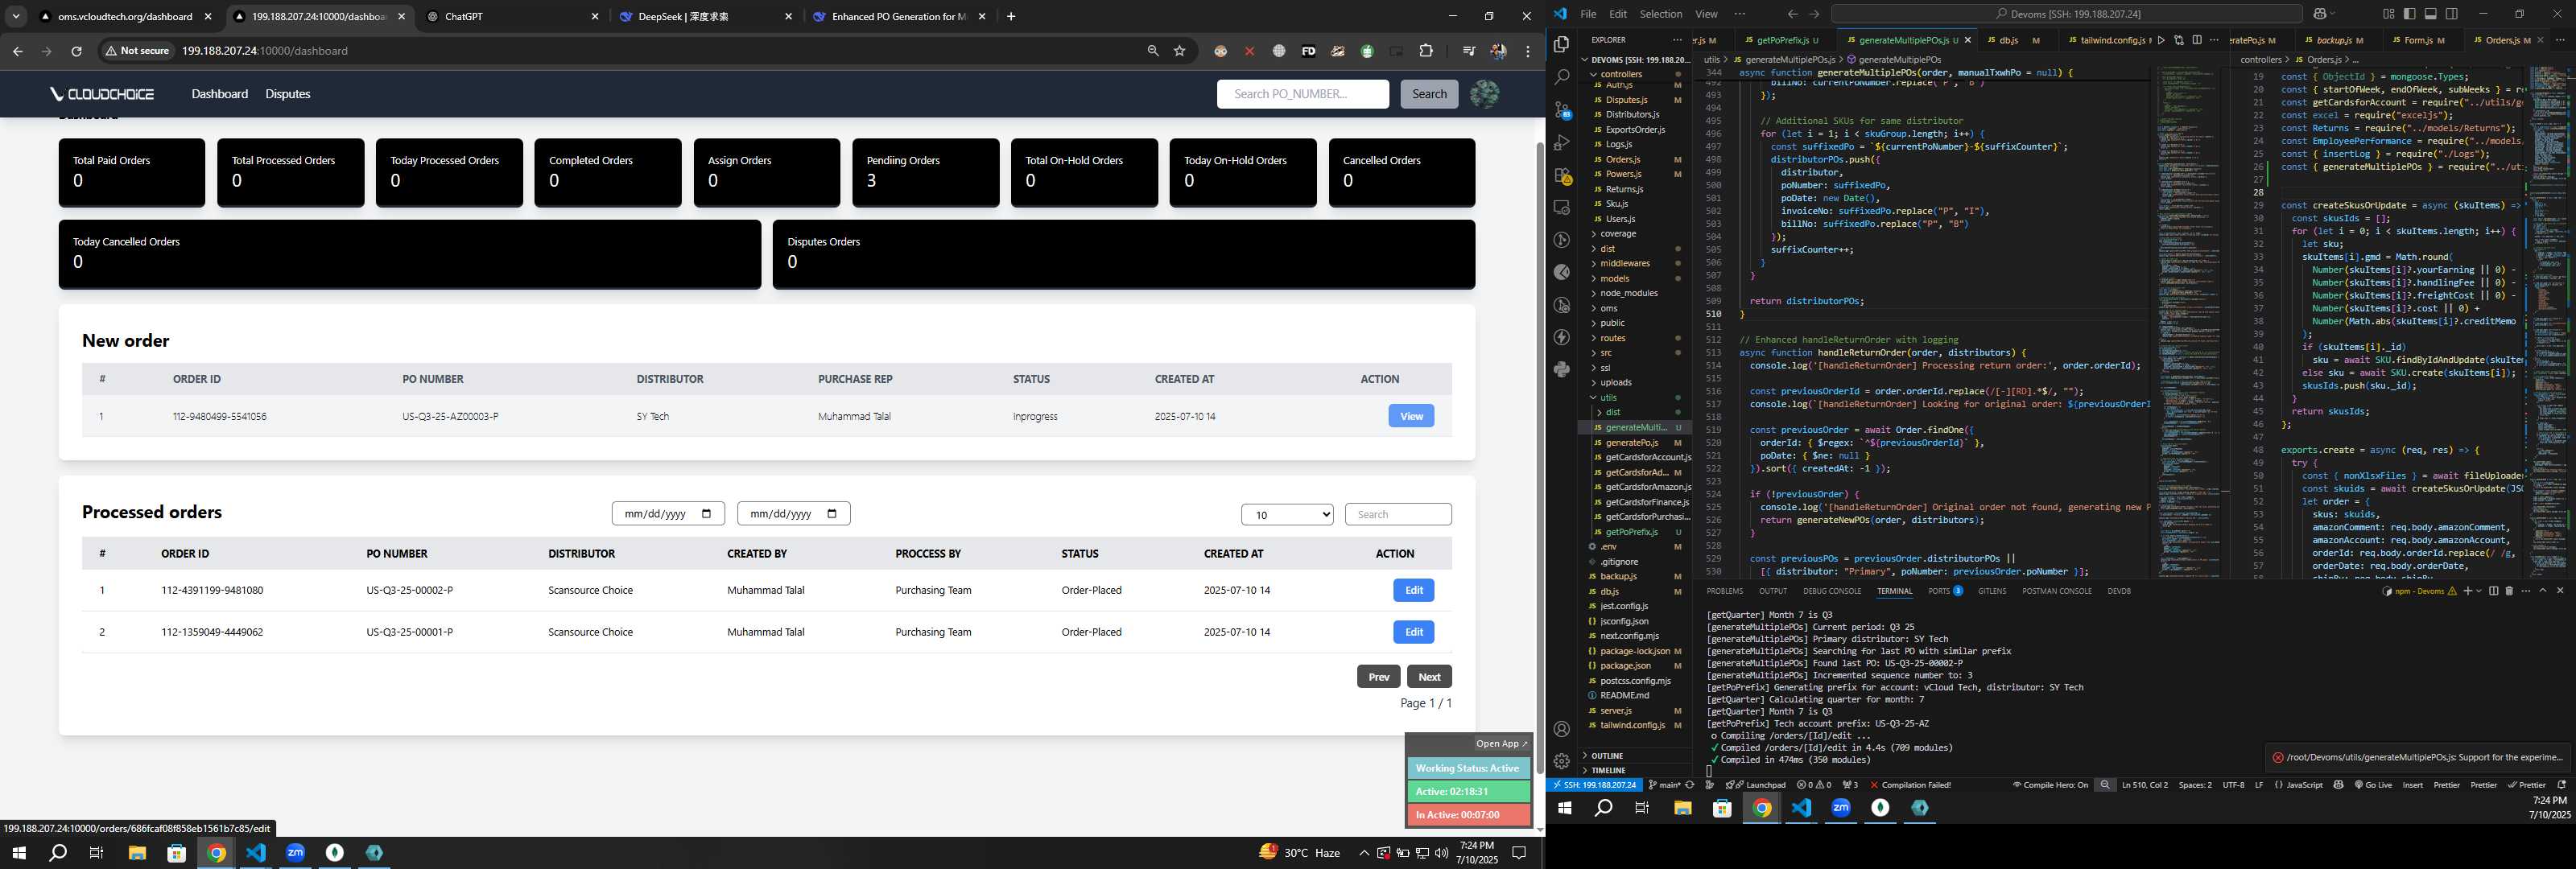
Task: Expand node_modules folder
Action: [x=1628, y=293]
